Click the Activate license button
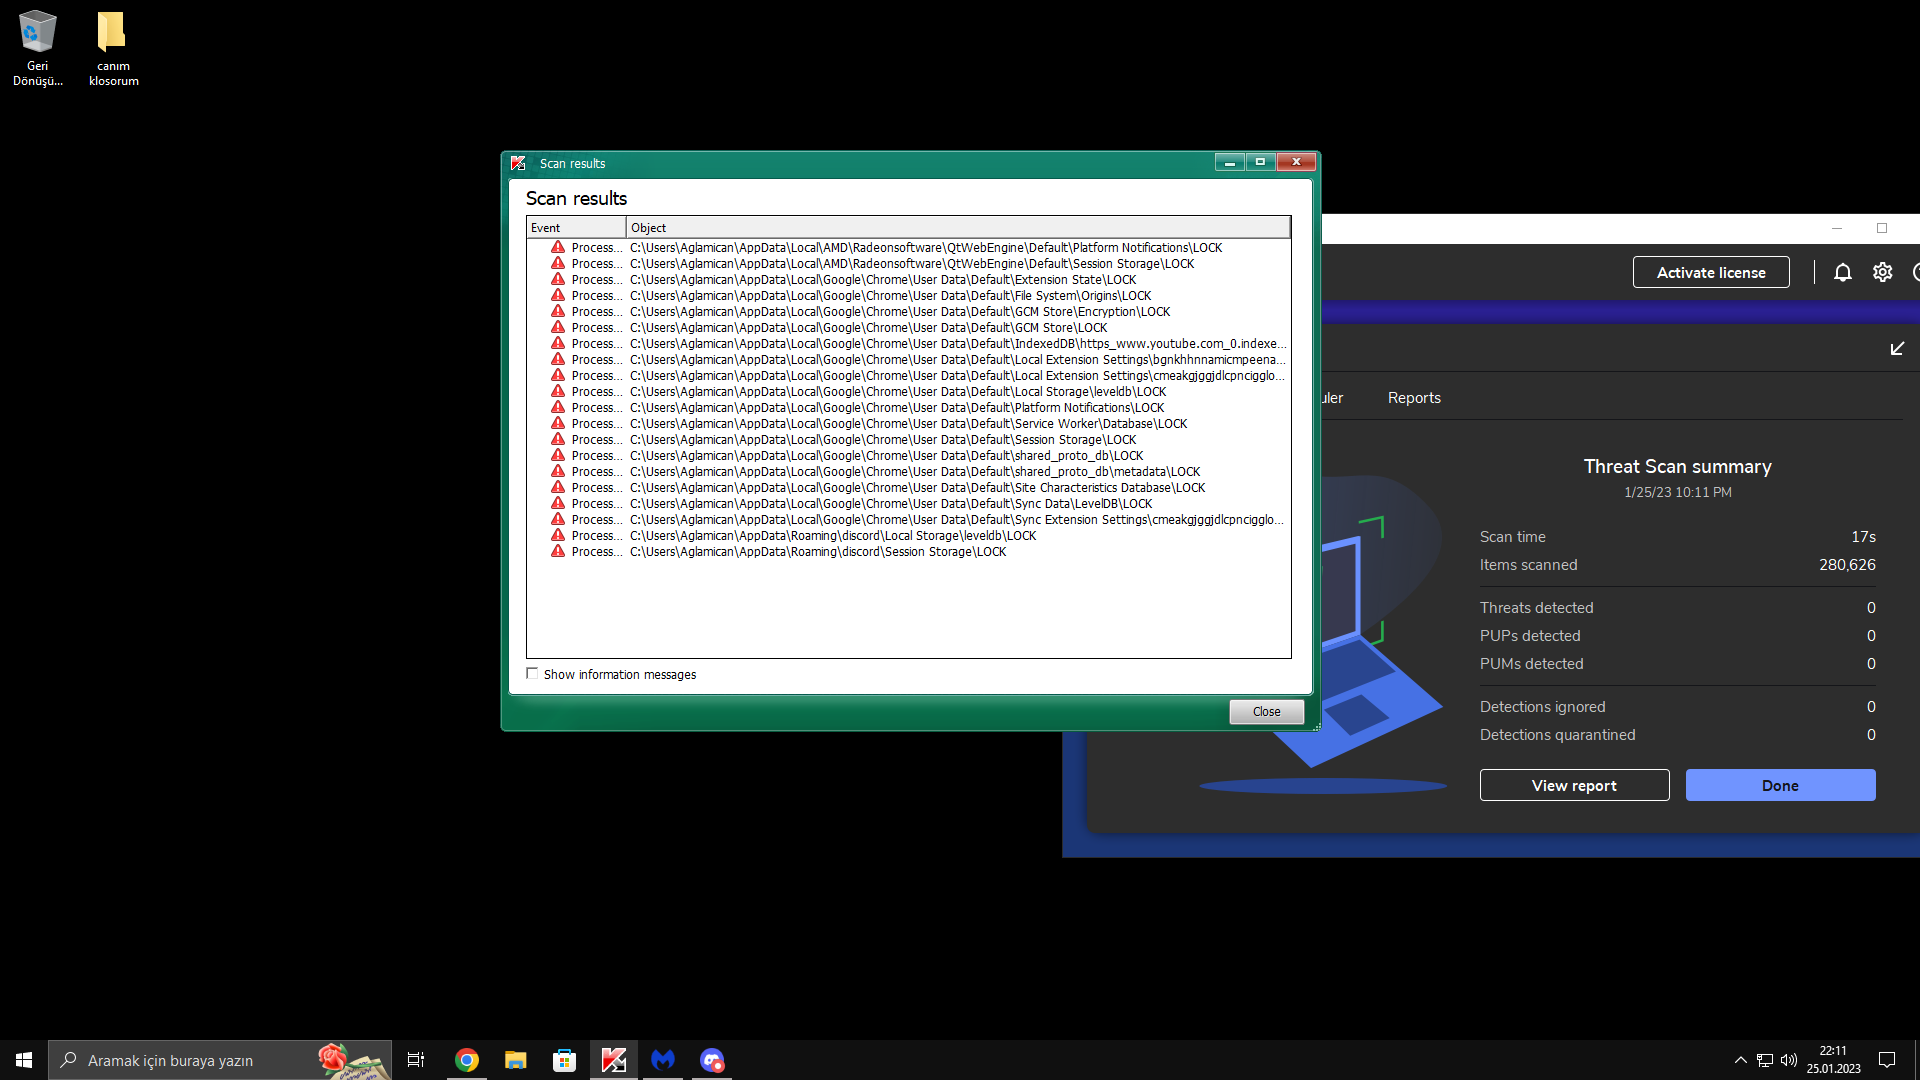The height and width of the screenshot is (1080, 1920). coord(1710,272)
